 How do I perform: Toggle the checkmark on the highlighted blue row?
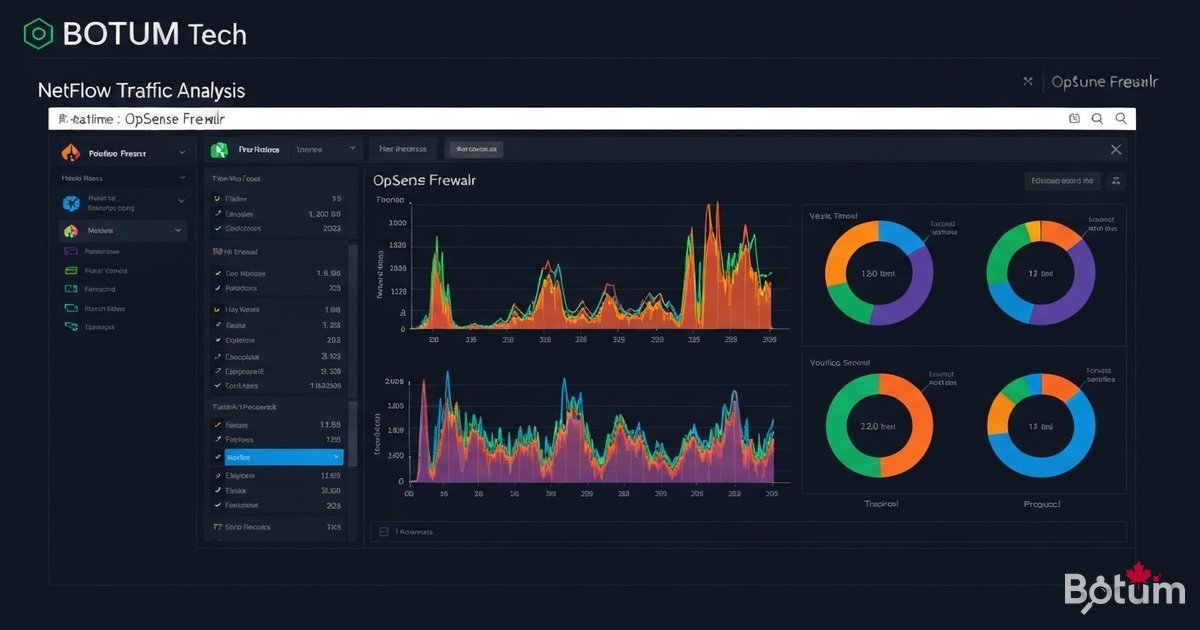tap(218, 457)
